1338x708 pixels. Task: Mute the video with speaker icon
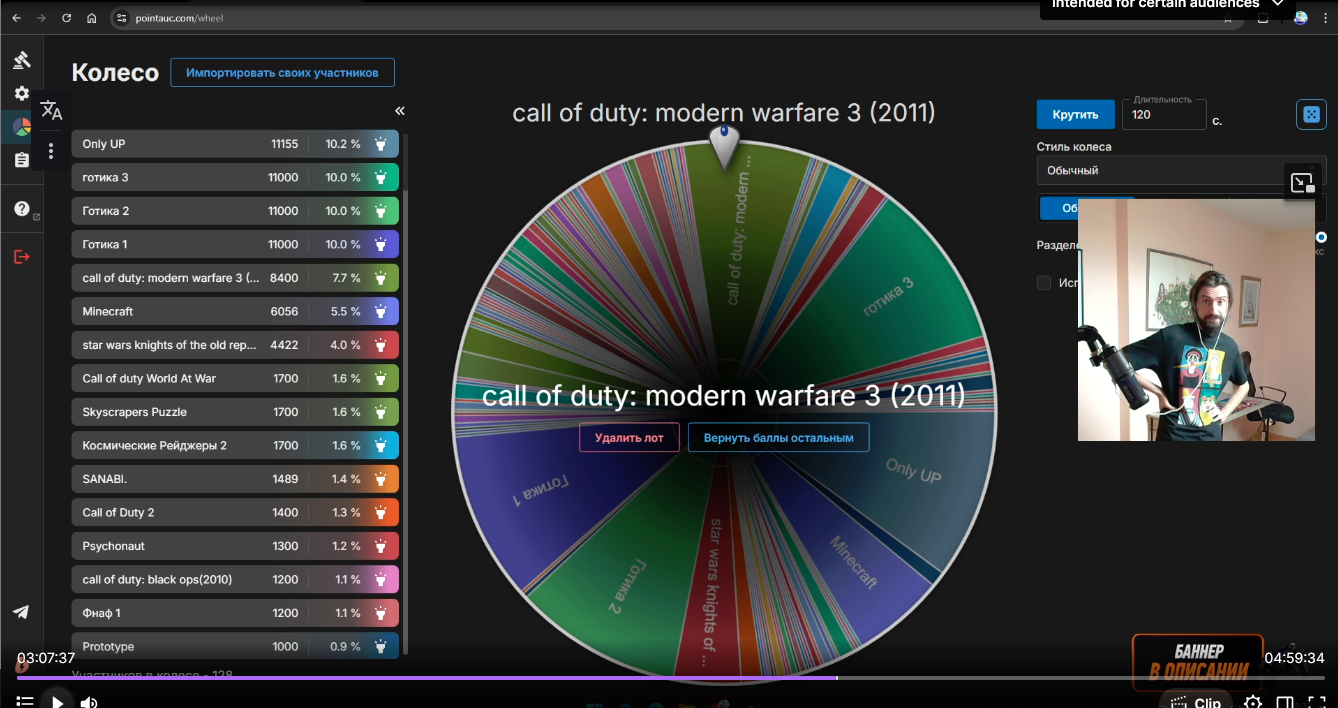(x=89, y=702)
